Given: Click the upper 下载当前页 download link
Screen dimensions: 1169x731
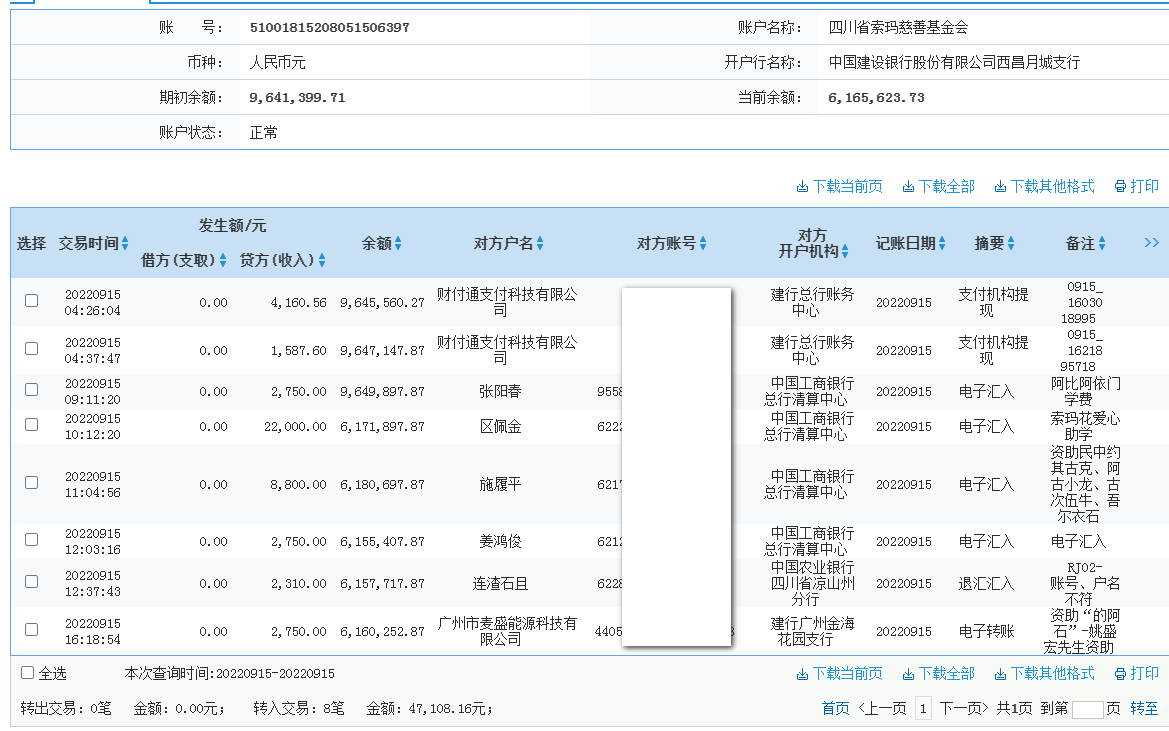Looking at the screenshot, I should point(839,186).
